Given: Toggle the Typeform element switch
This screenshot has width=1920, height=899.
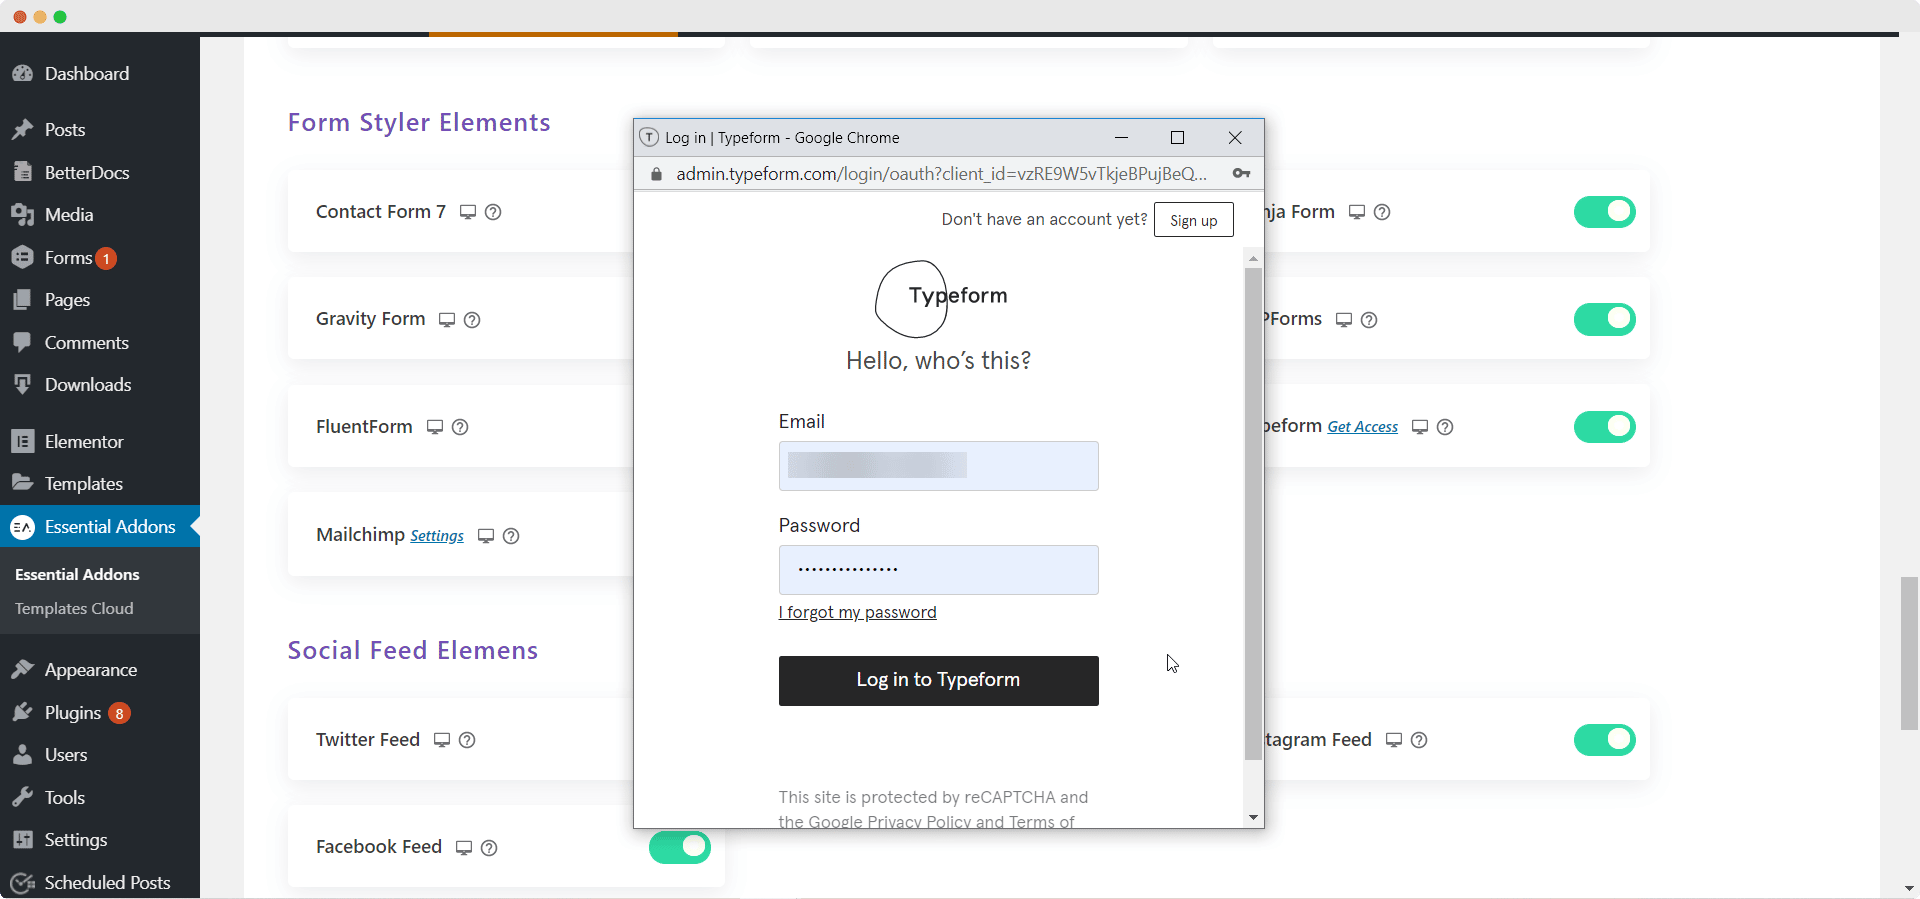Looking at the screenshot, I should pyautogui.click(x=1604, y=427).
